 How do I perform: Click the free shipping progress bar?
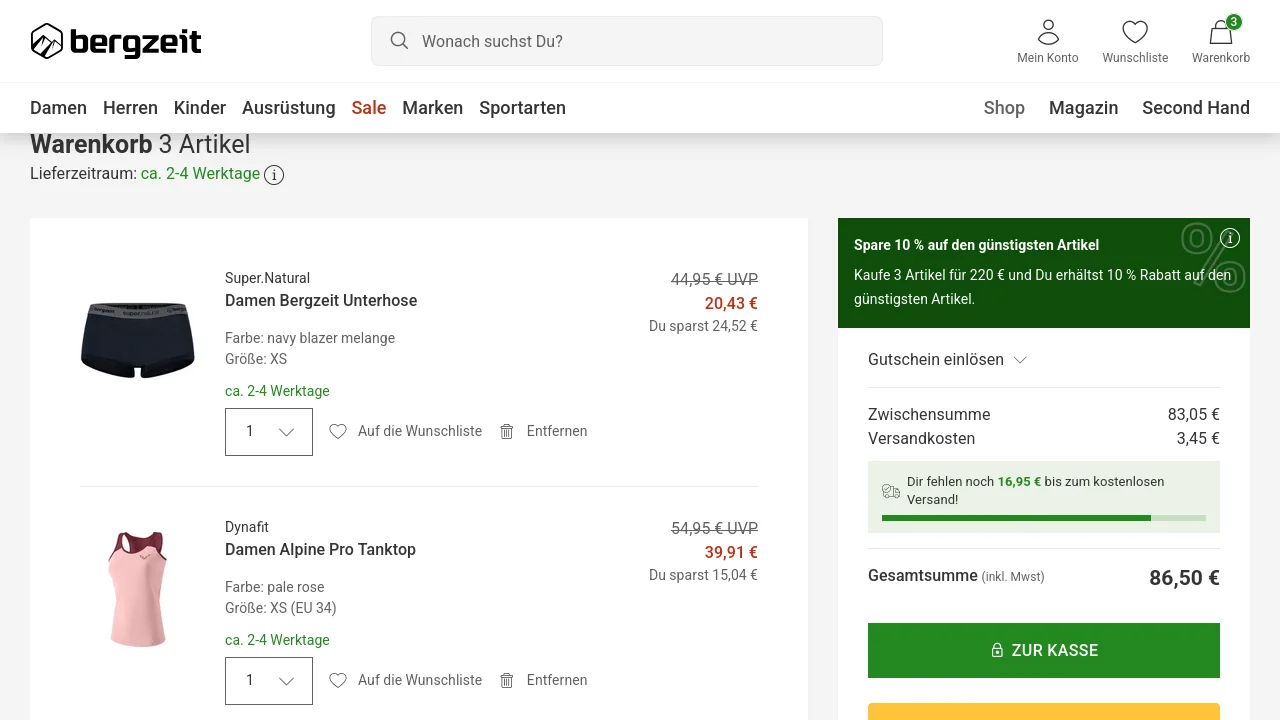click(1044, 518)
